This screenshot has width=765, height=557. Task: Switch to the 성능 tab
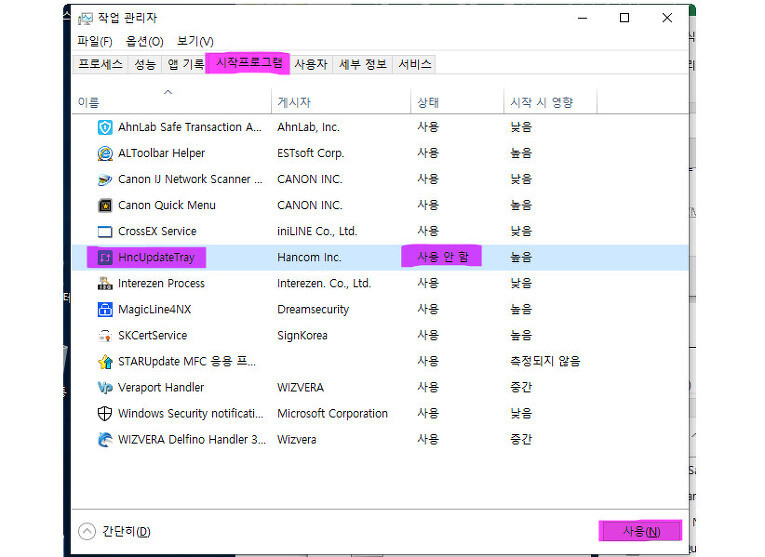click(145, 64)
